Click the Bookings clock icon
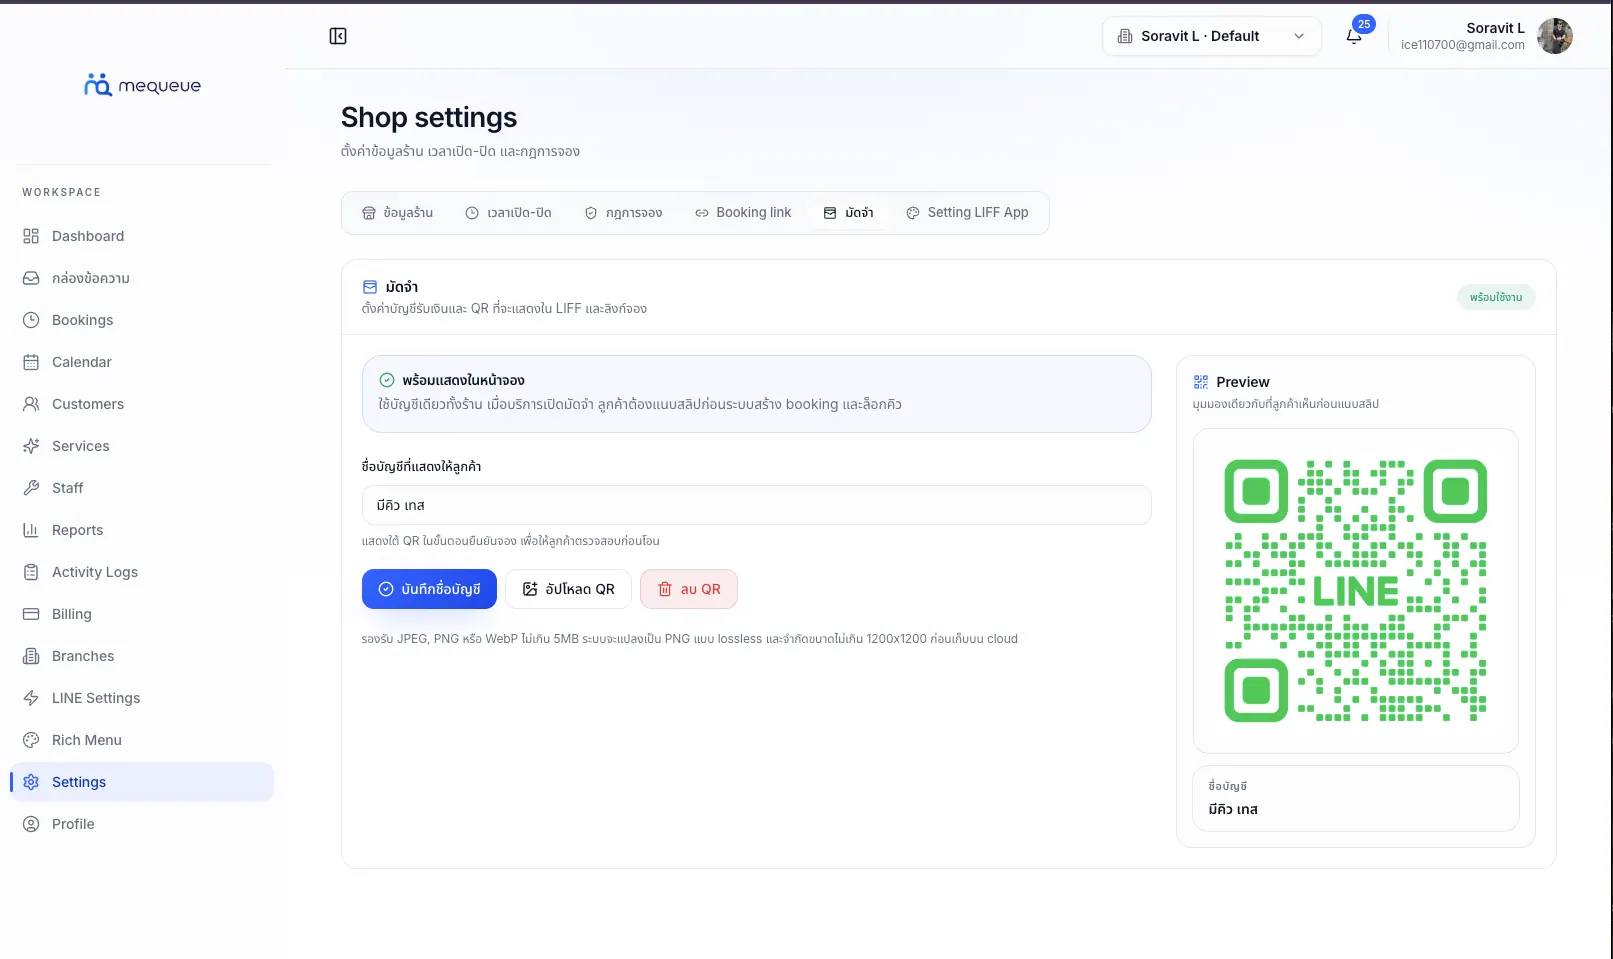 [31, 320]
